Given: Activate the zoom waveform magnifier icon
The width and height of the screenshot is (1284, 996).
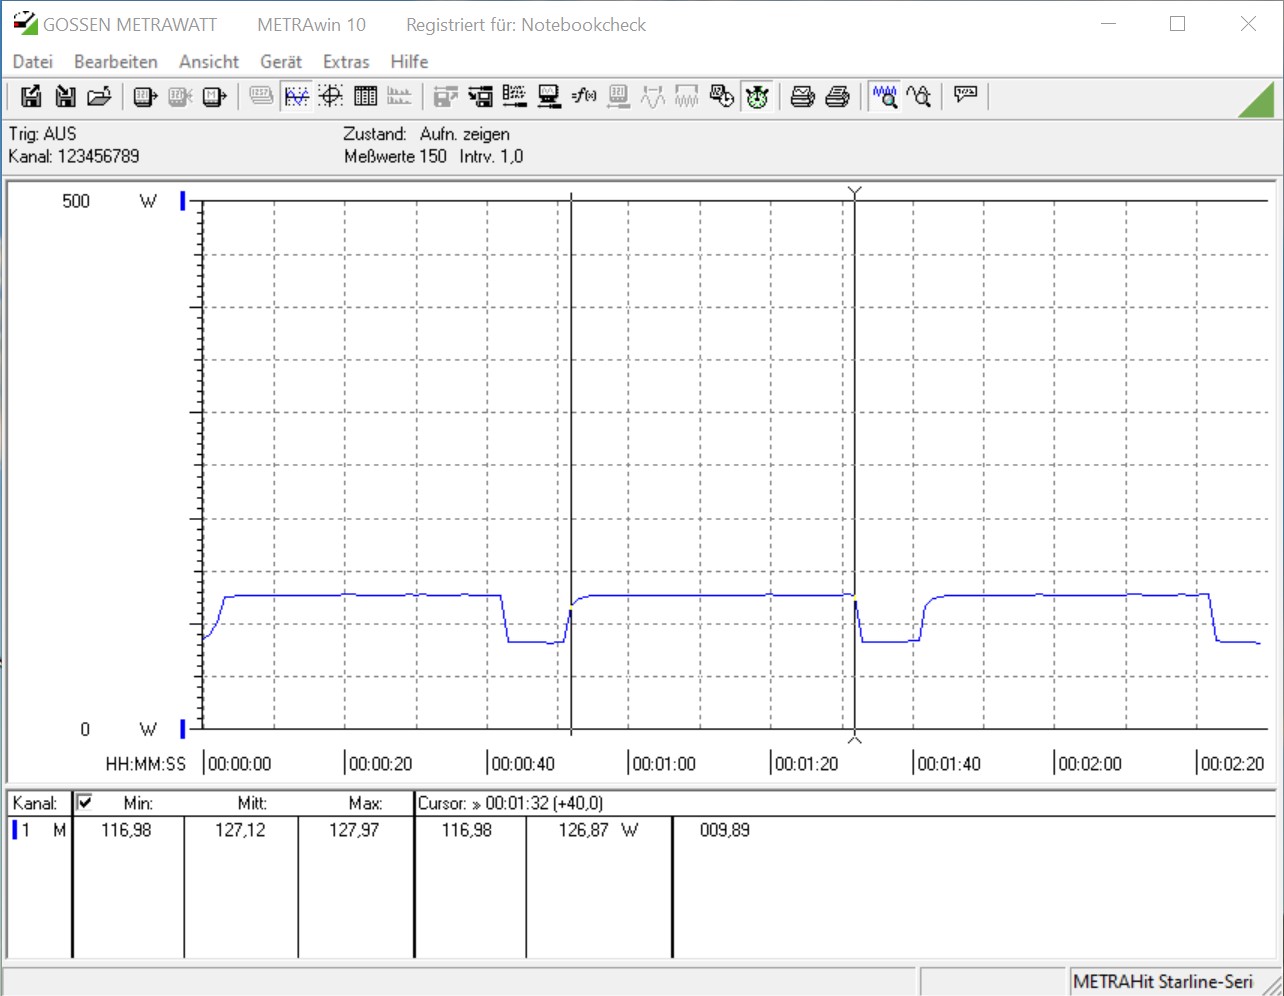Looking at the screenshot, I should click(884, 96).
